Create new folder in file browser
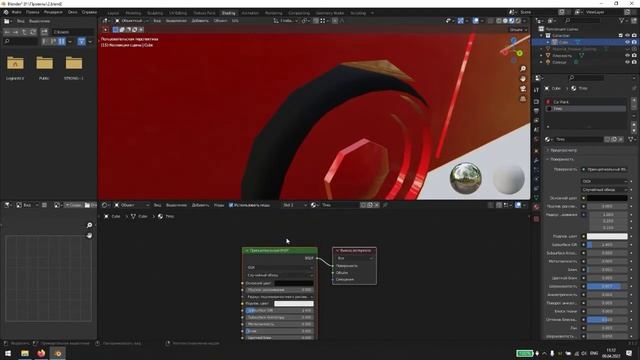 coord(44,32)
